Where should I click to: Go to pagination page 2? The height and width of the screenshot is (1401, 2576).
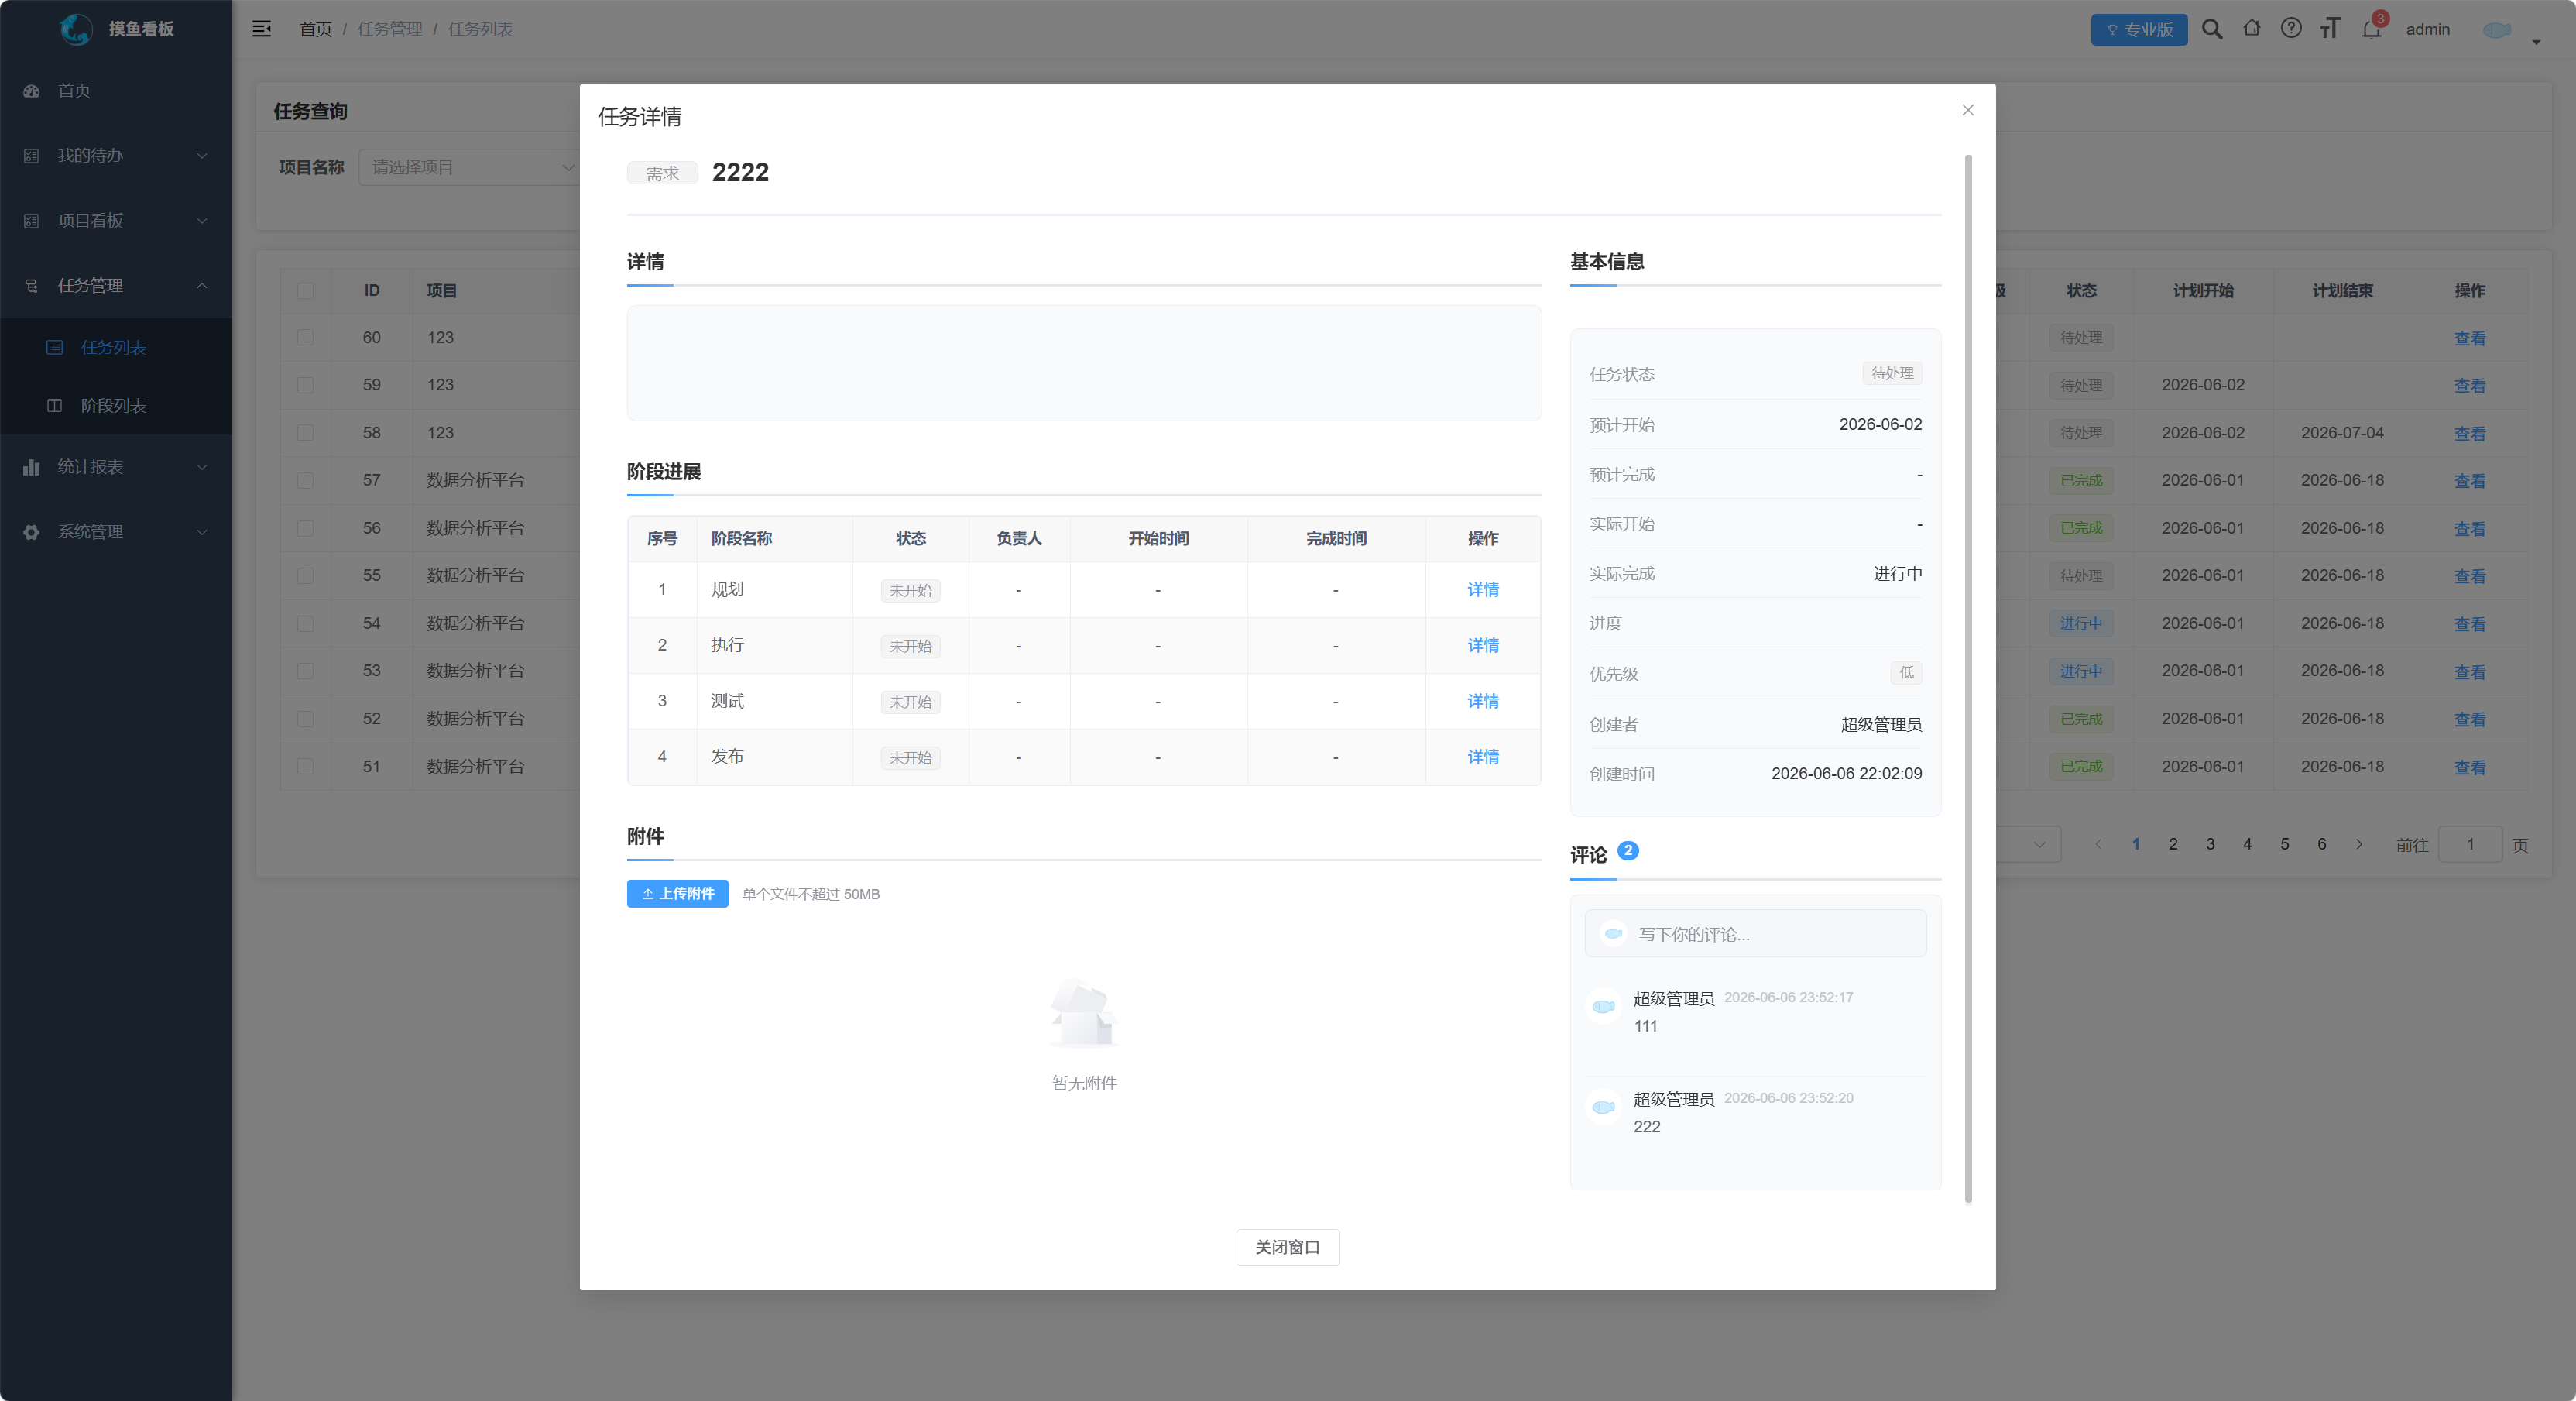click(2173, 844)
